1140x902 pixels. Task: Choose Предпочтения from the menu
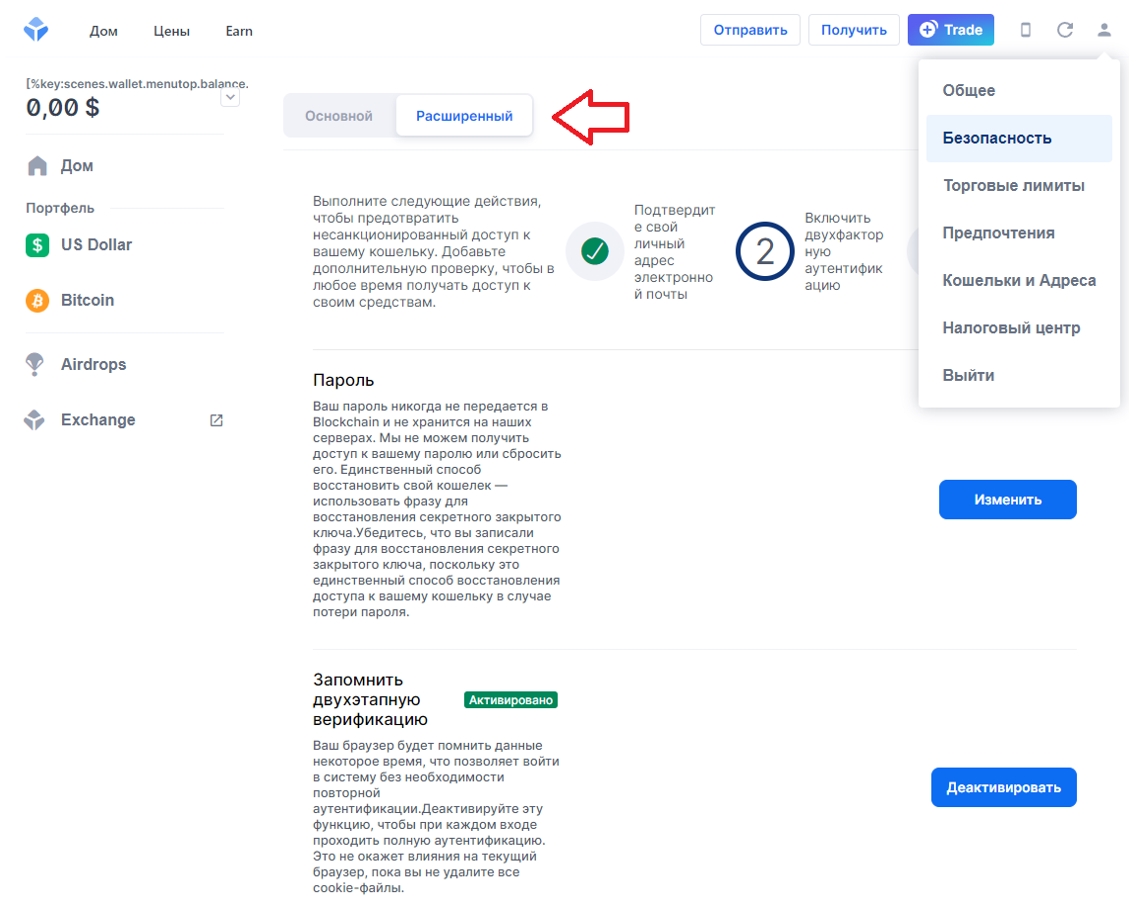[1019, 233]
